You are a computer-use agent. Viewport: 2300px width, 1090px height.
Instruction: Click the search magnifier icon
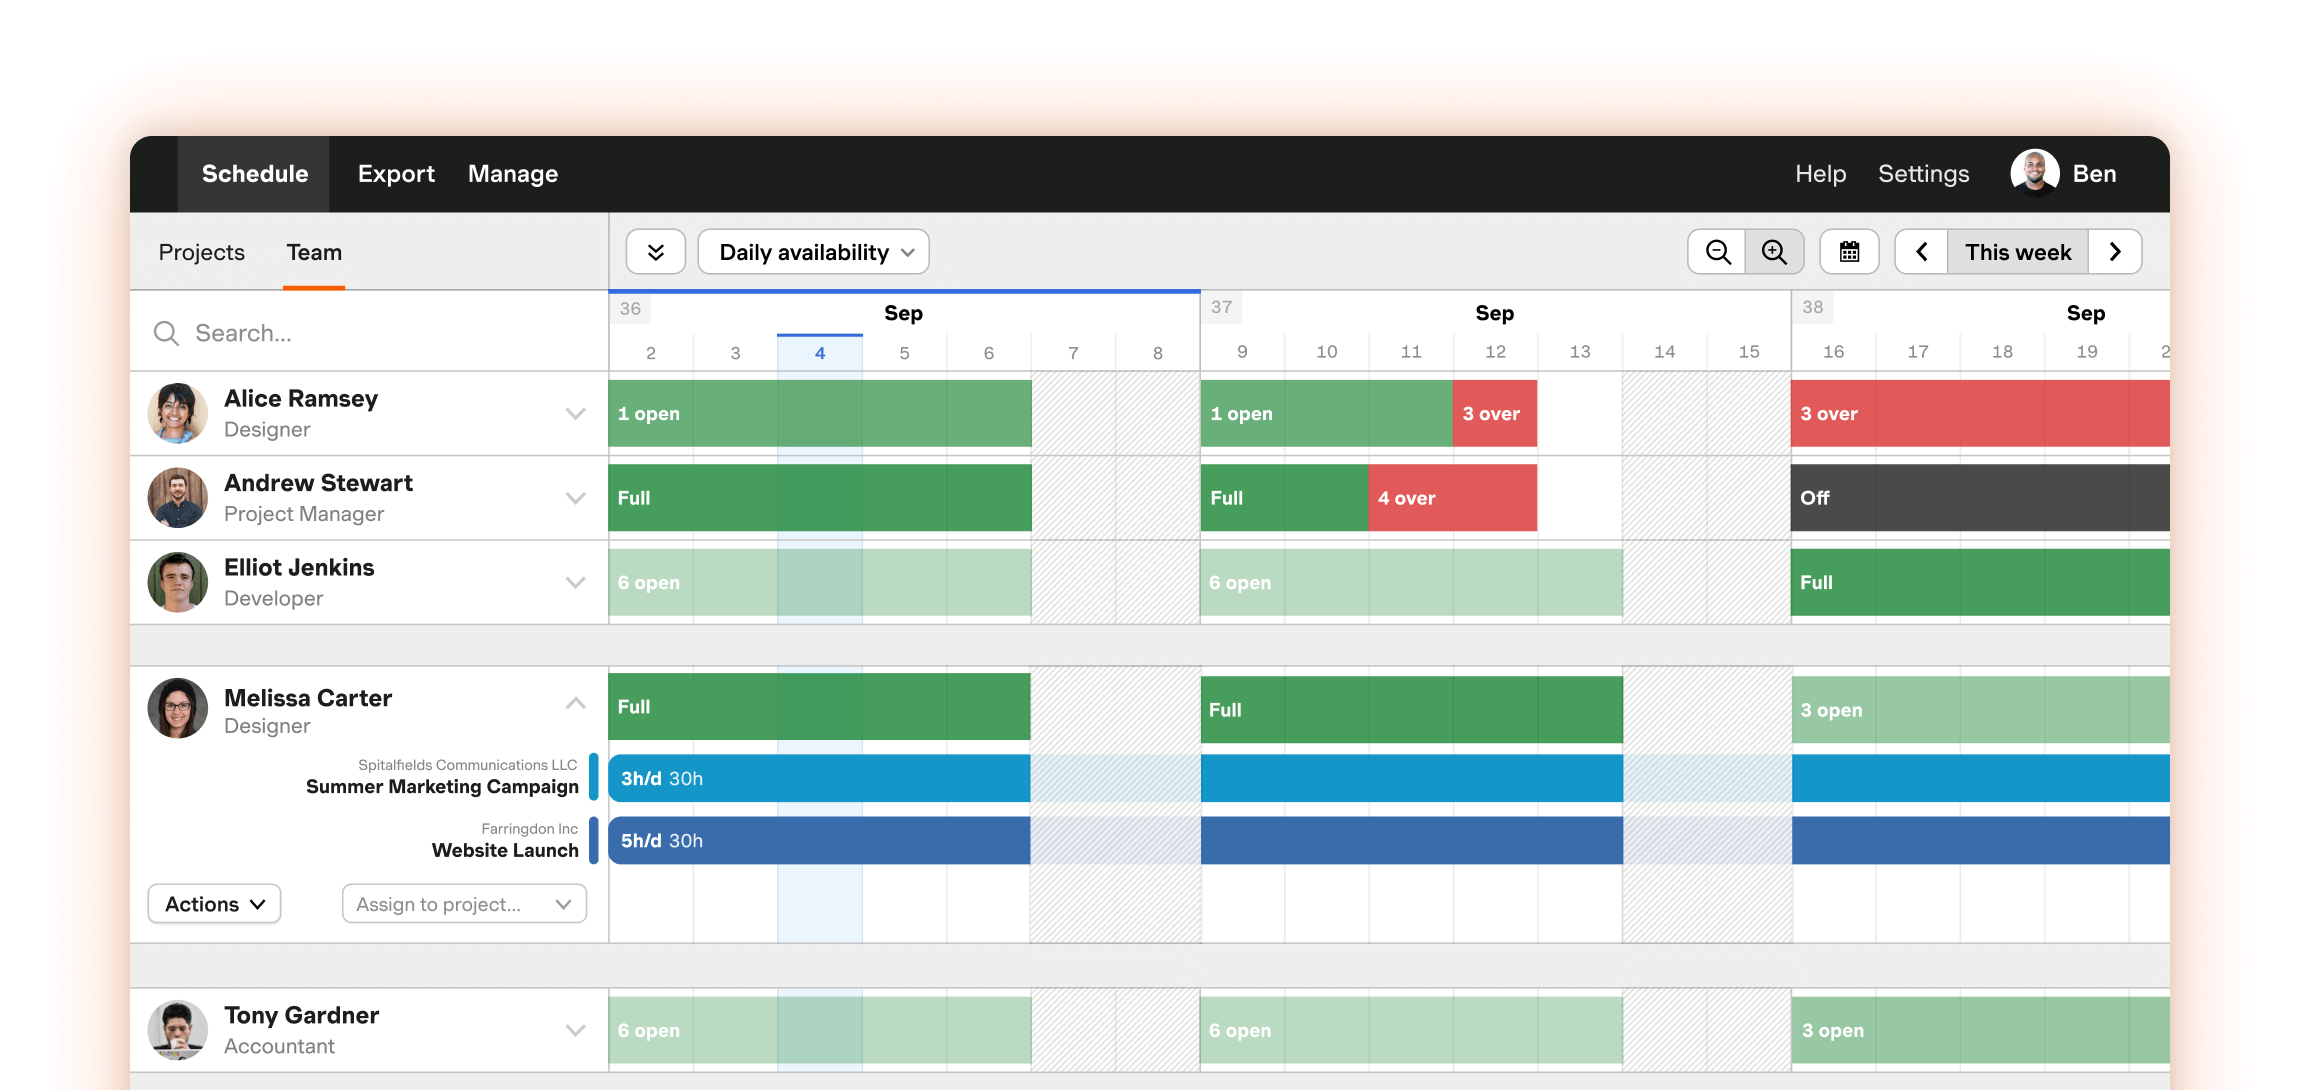click(166, 333)
